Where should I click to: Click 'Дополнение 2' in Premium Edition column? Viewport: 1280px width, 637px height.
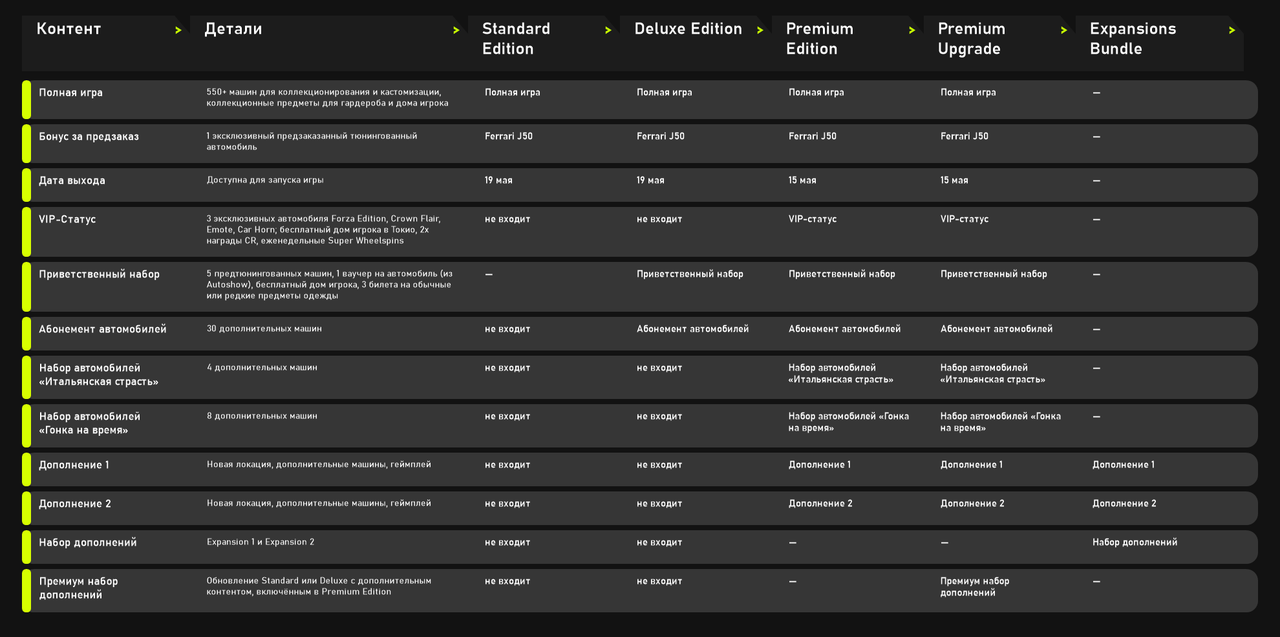coord(821,504)
